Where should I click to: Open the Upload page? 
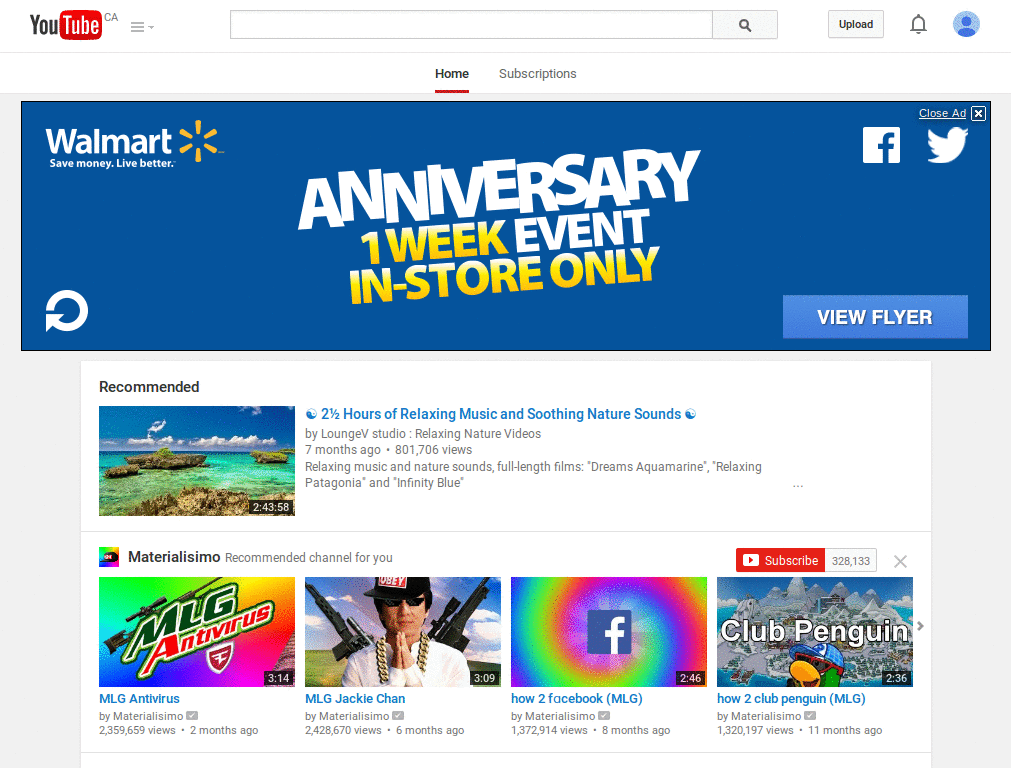click(856, 24)
